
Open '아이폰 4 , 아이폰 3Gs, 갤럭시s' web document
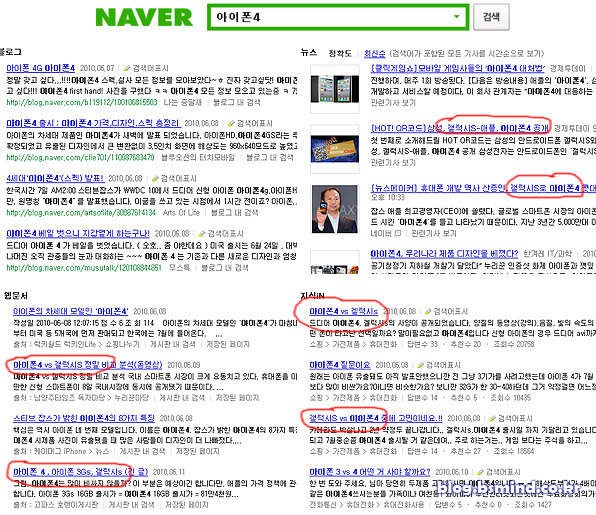pyautogui.click(x=80, y=472)
